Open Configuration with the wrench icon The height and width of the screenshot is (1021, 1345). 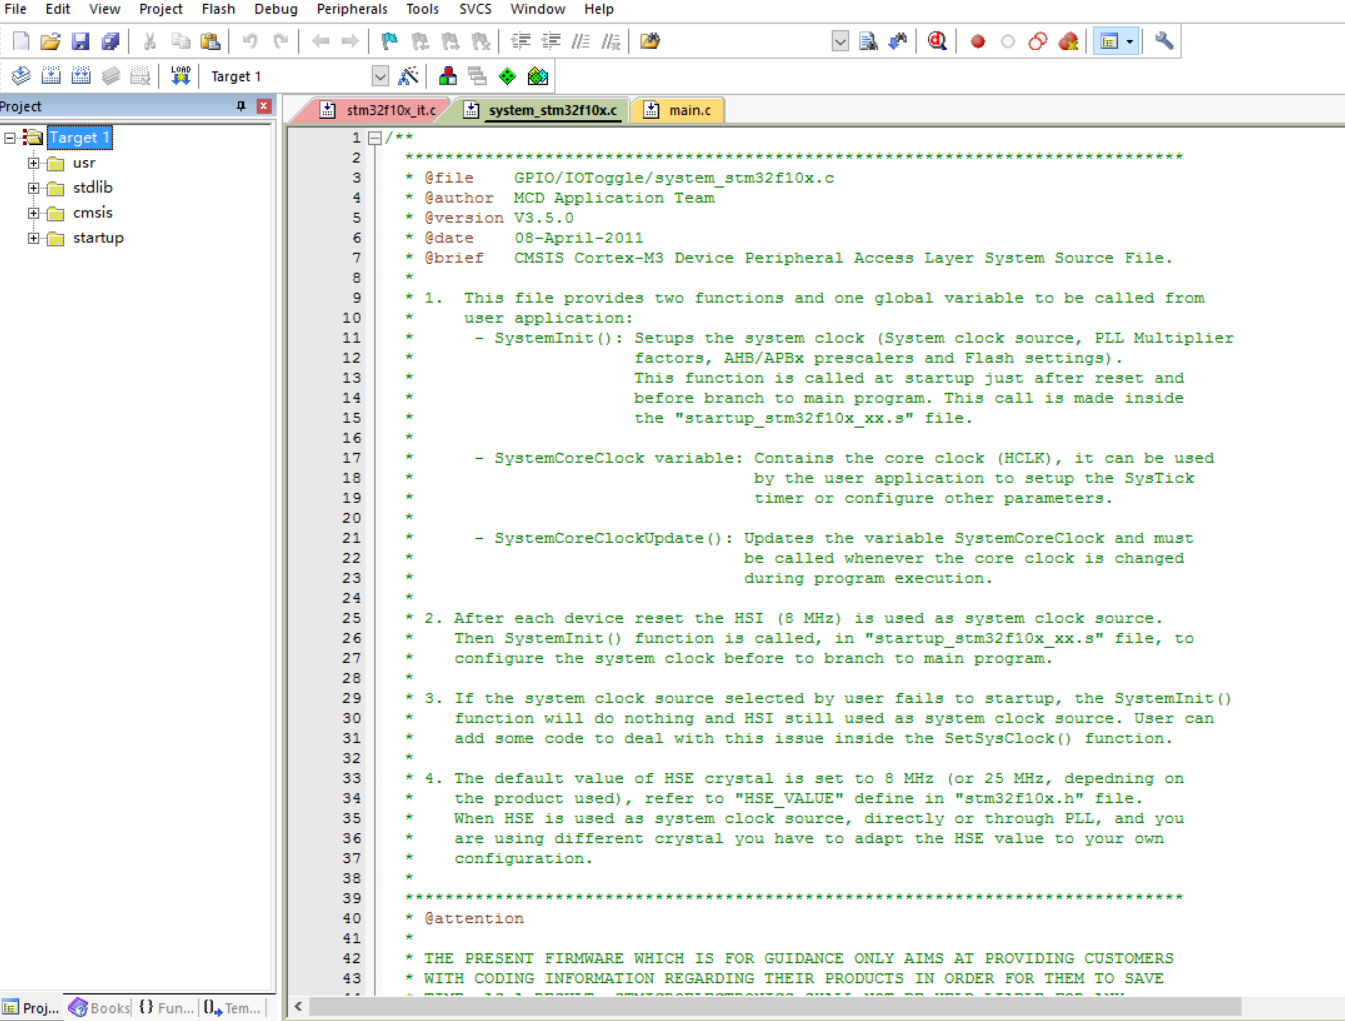[x=1164, y=41]
